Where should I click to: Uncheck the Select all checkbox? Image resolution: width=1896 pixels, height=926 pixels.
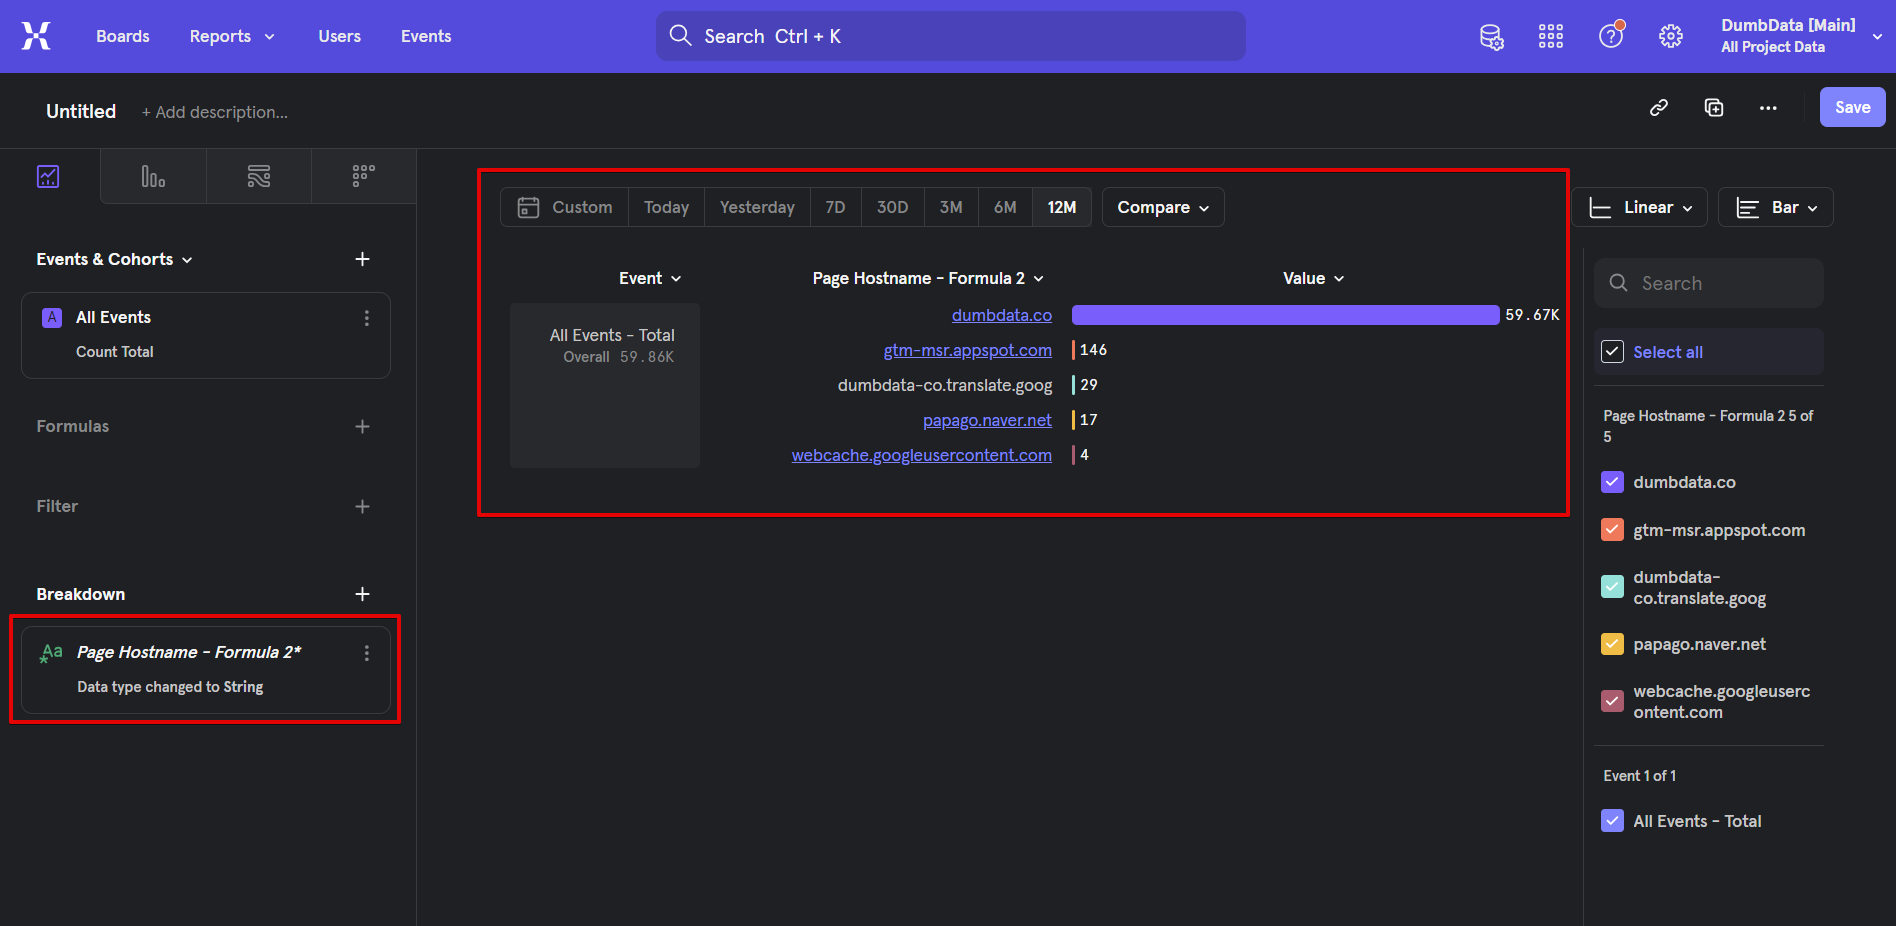[1612, 351]
